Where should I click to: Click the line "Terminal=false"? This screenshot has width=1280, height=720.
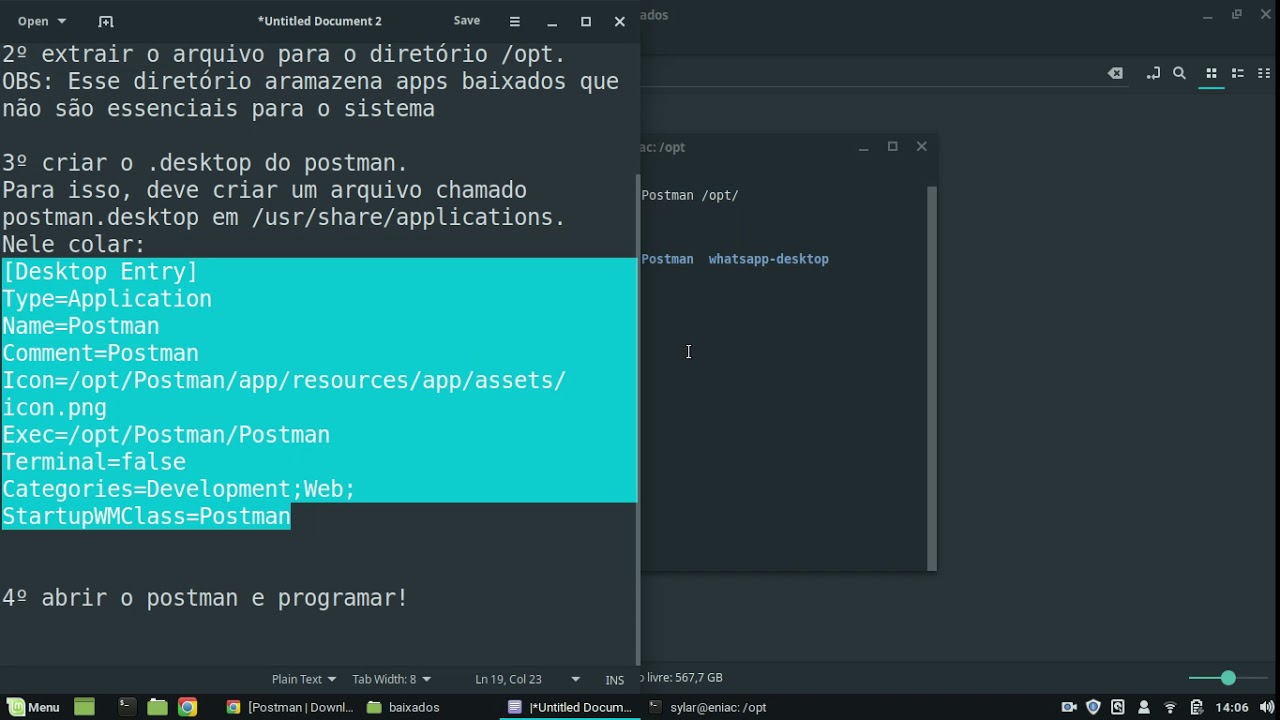(94, 462)
